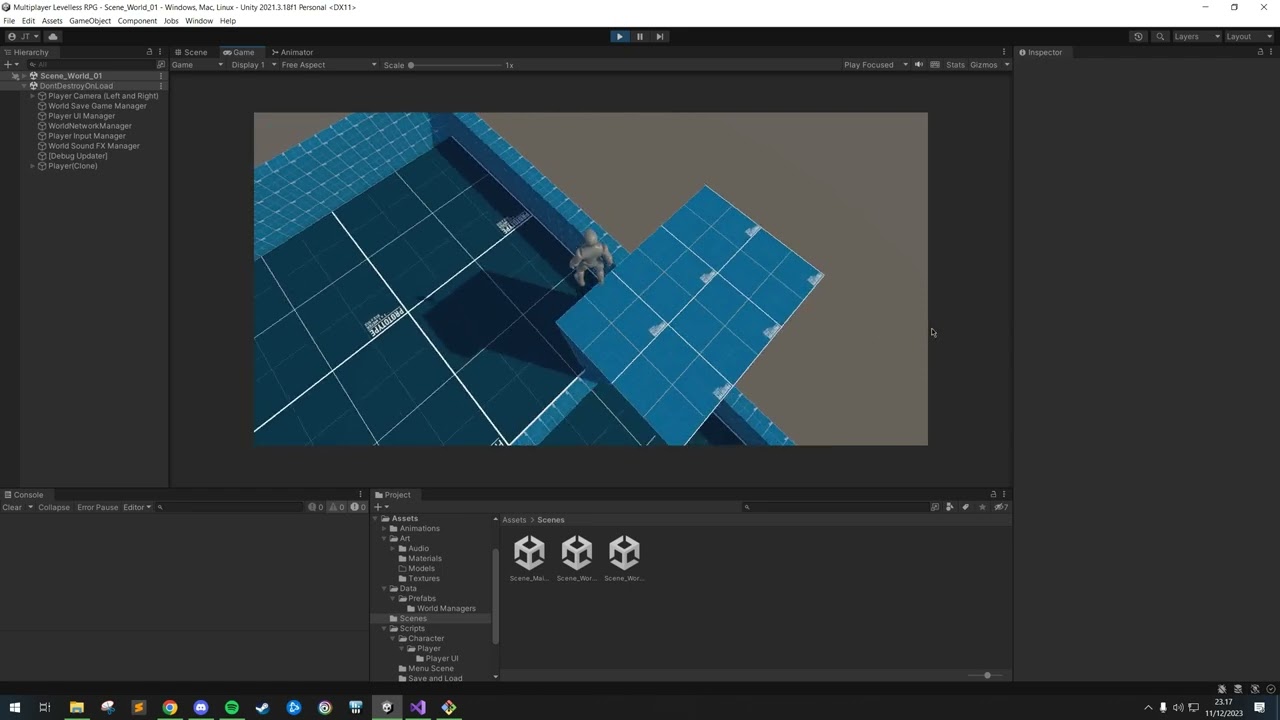Open the Layout dropdown
The image size is (1280, 720).
coord(1249,36)
